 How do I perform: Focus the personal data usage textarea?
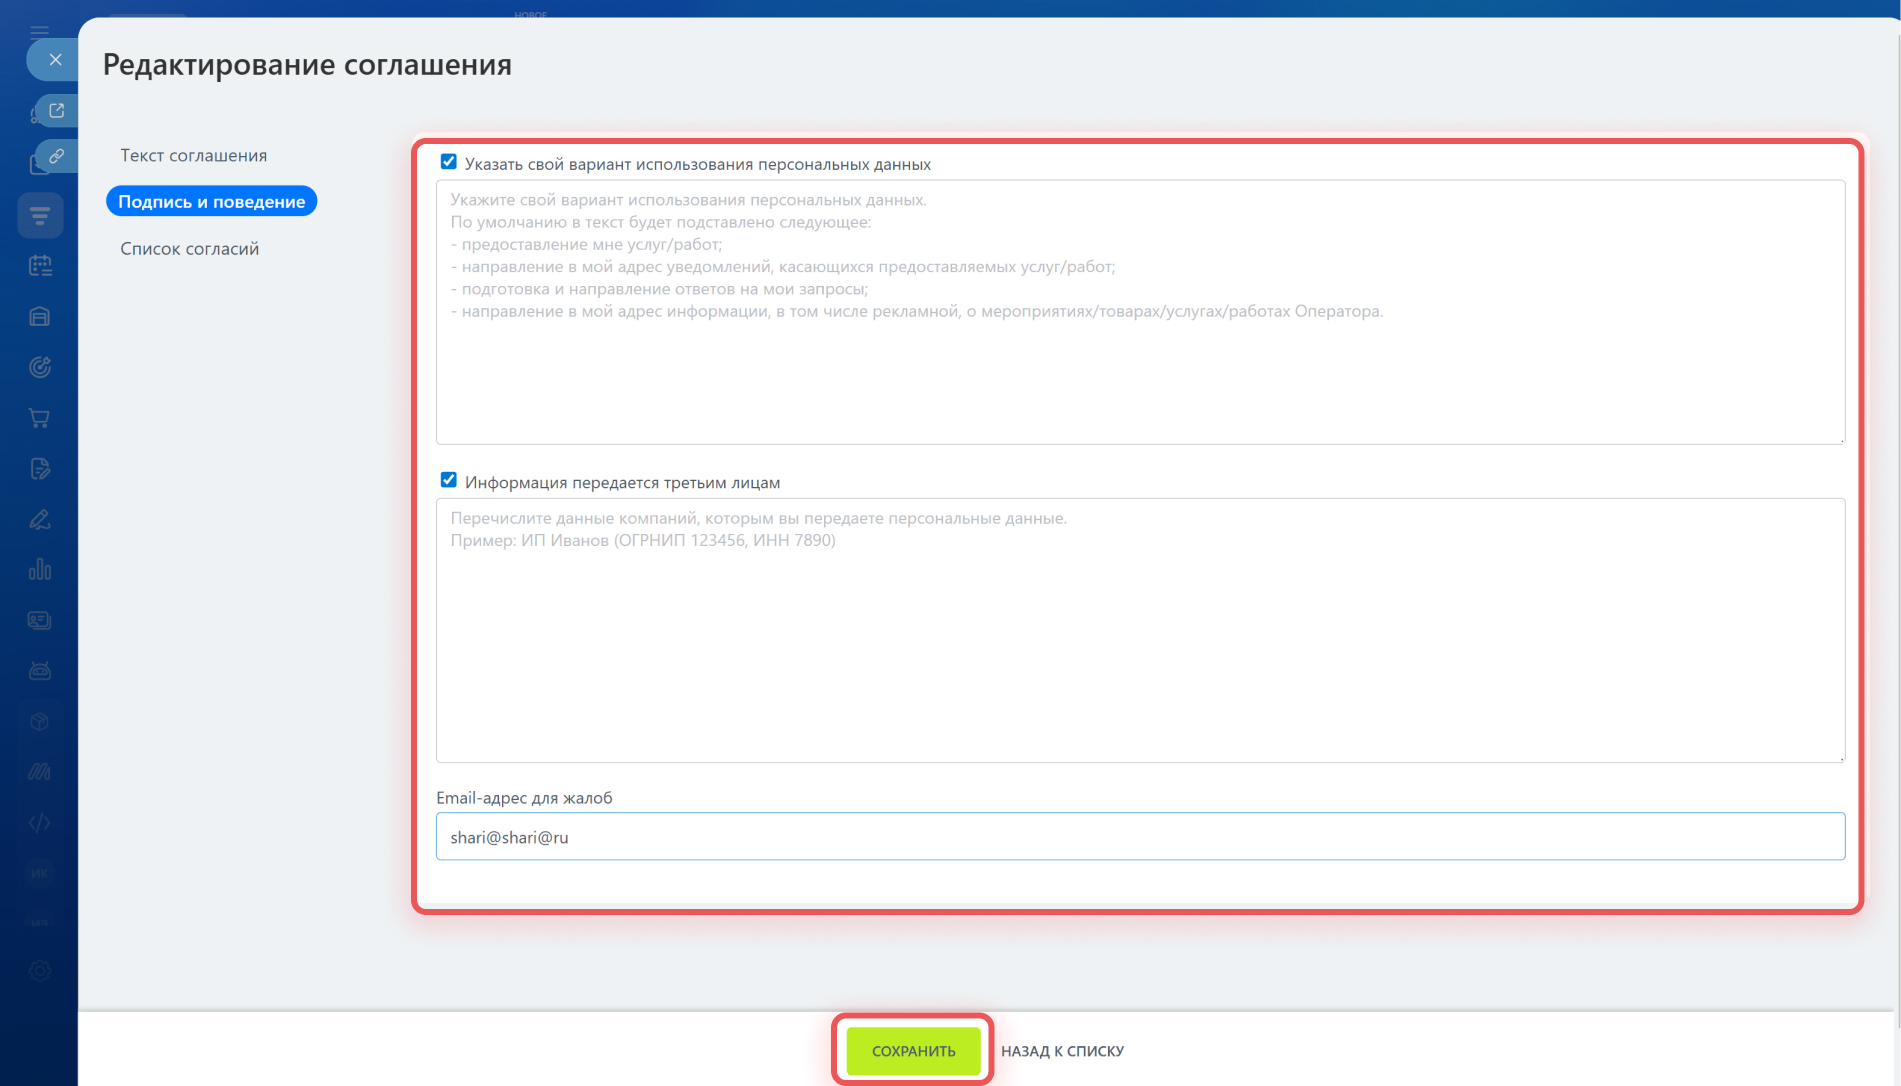1140,312
